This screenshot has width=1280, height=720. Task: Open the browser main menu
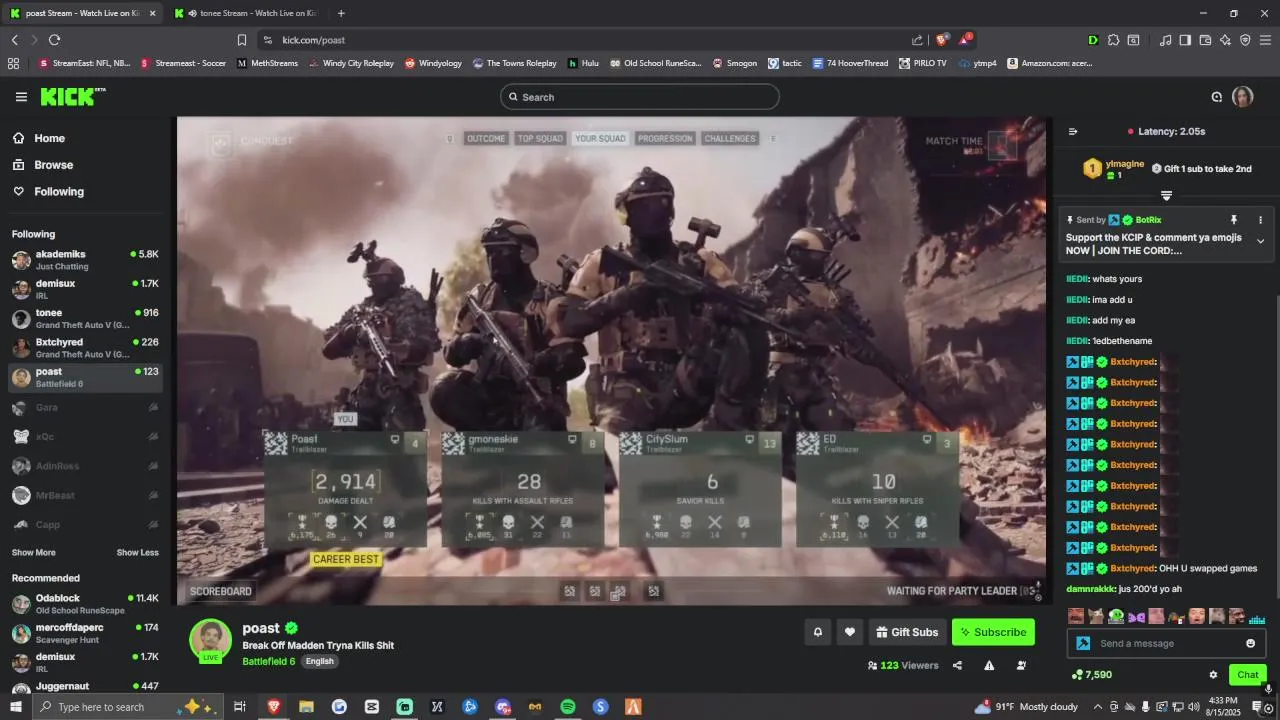pyautogui.click(x=1265, y=40)
